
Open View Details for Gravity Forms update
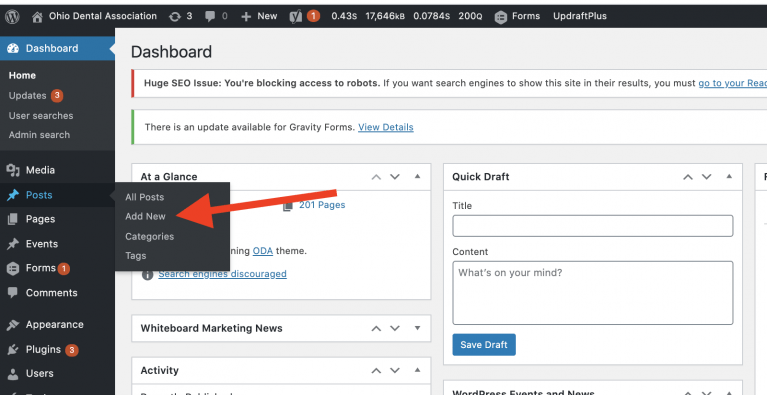tap(385, 128)
